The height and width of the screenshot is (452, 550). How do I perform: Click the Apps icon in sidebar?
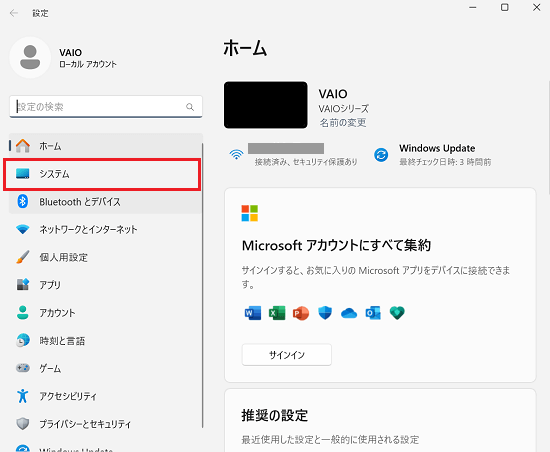click(23, 284)
